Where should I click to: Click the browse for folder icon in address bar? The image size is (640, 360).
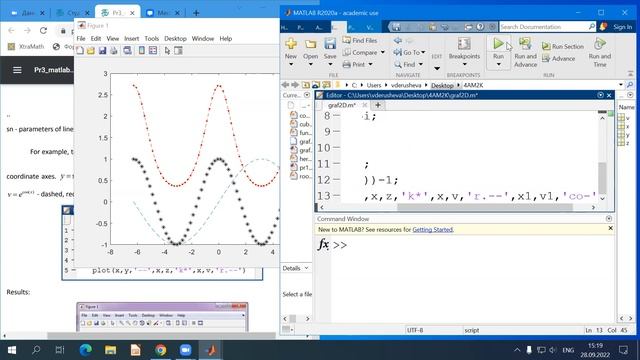point(316,85)
